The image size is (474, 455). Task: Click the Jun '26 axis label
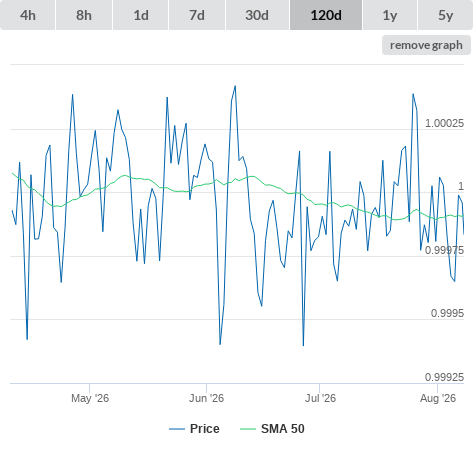click(x=207, y=398)
